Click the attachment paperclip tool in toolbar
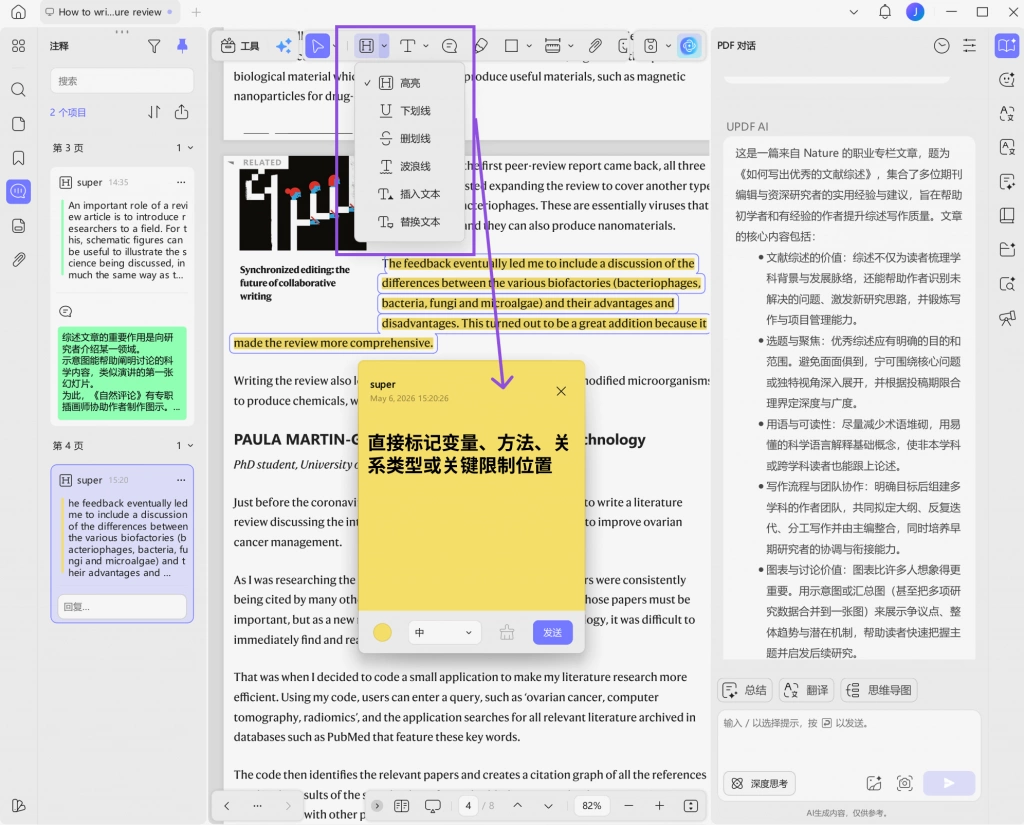This screenshot has width=1024, height=825. (595, 46)
